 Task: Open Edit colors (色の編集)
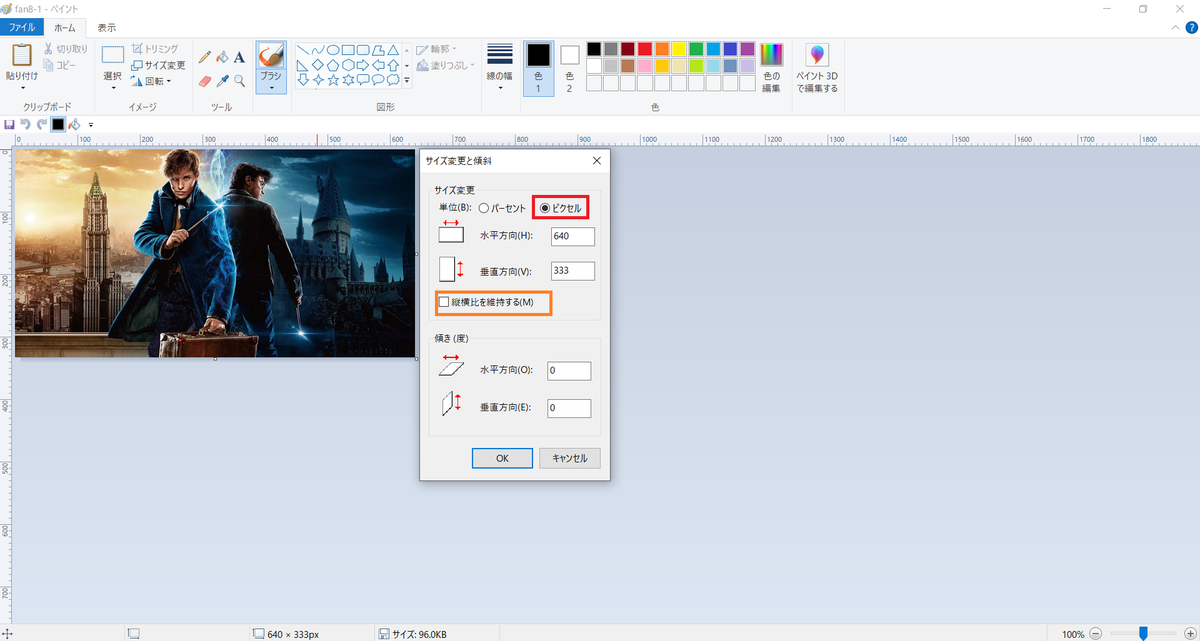pyautogui.click(x=771, y=67)
